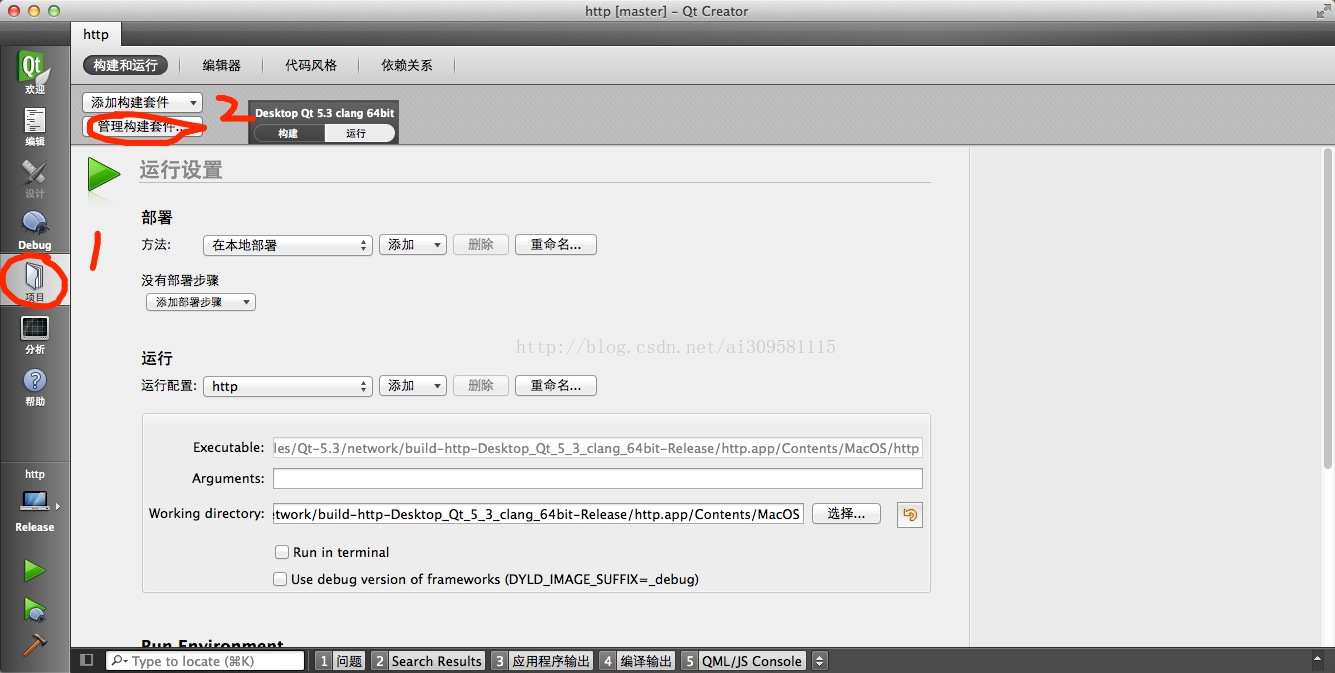The image size is (1335, 673).
Task: Open the Help (帮助) mode
Action: coord(34,386)
